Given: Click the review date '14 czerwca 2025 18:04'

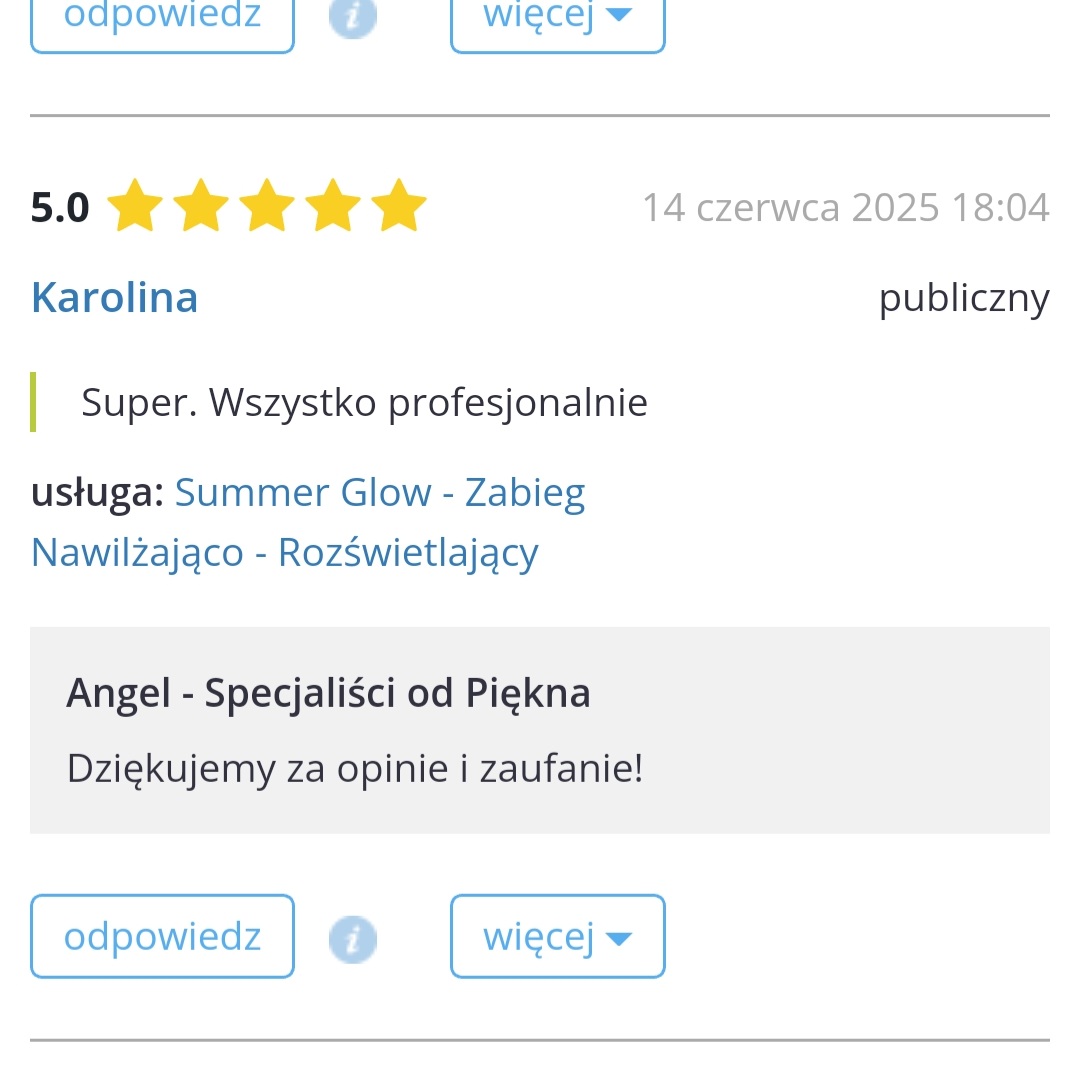Looking at the screenshot, I should [845, 207].
